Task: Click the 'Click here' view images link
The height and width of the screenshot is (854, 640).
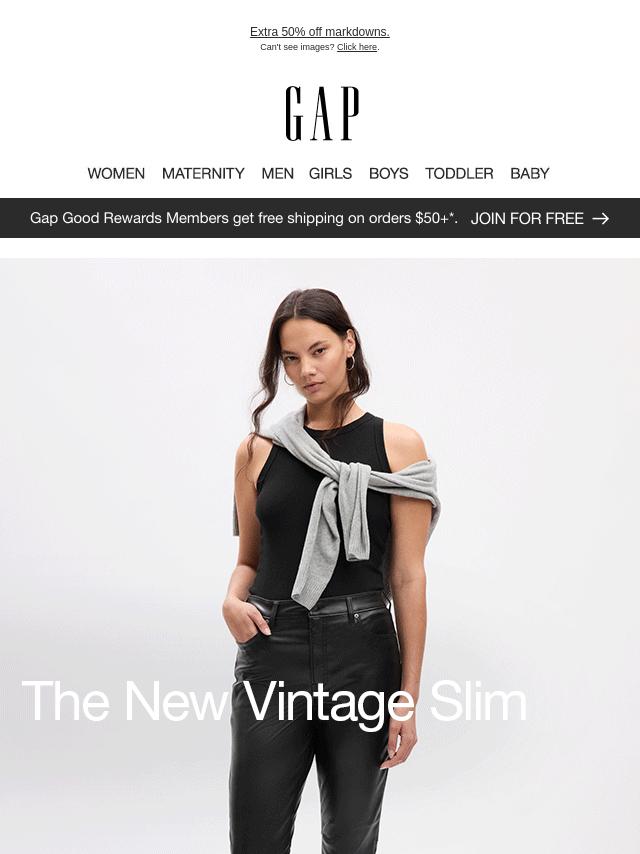Action: pyautogui.click(x=357, y=47)
